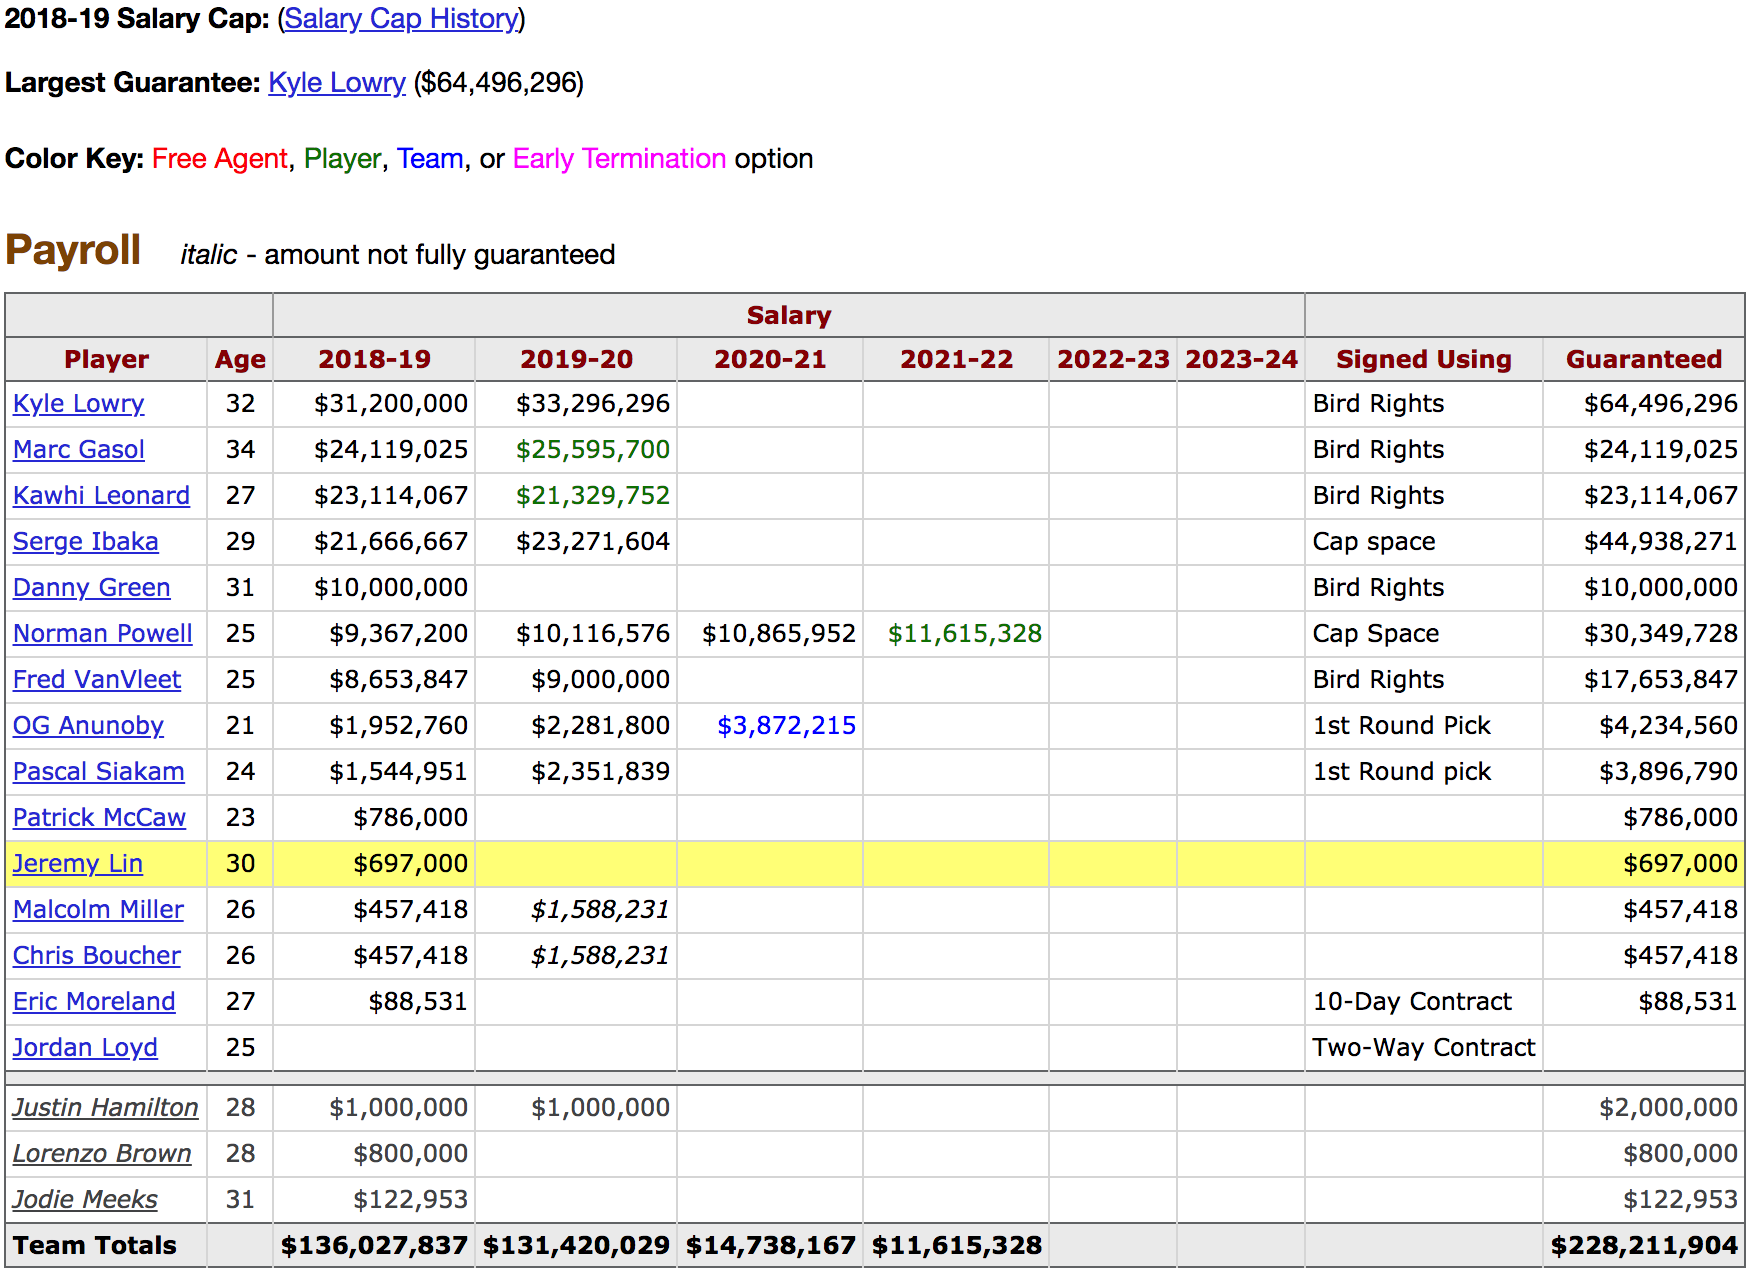Open Patrick McCaw's player page
Viewport: 1754px width, 1276px height.
pyautogui.click(x=100, y=818)
